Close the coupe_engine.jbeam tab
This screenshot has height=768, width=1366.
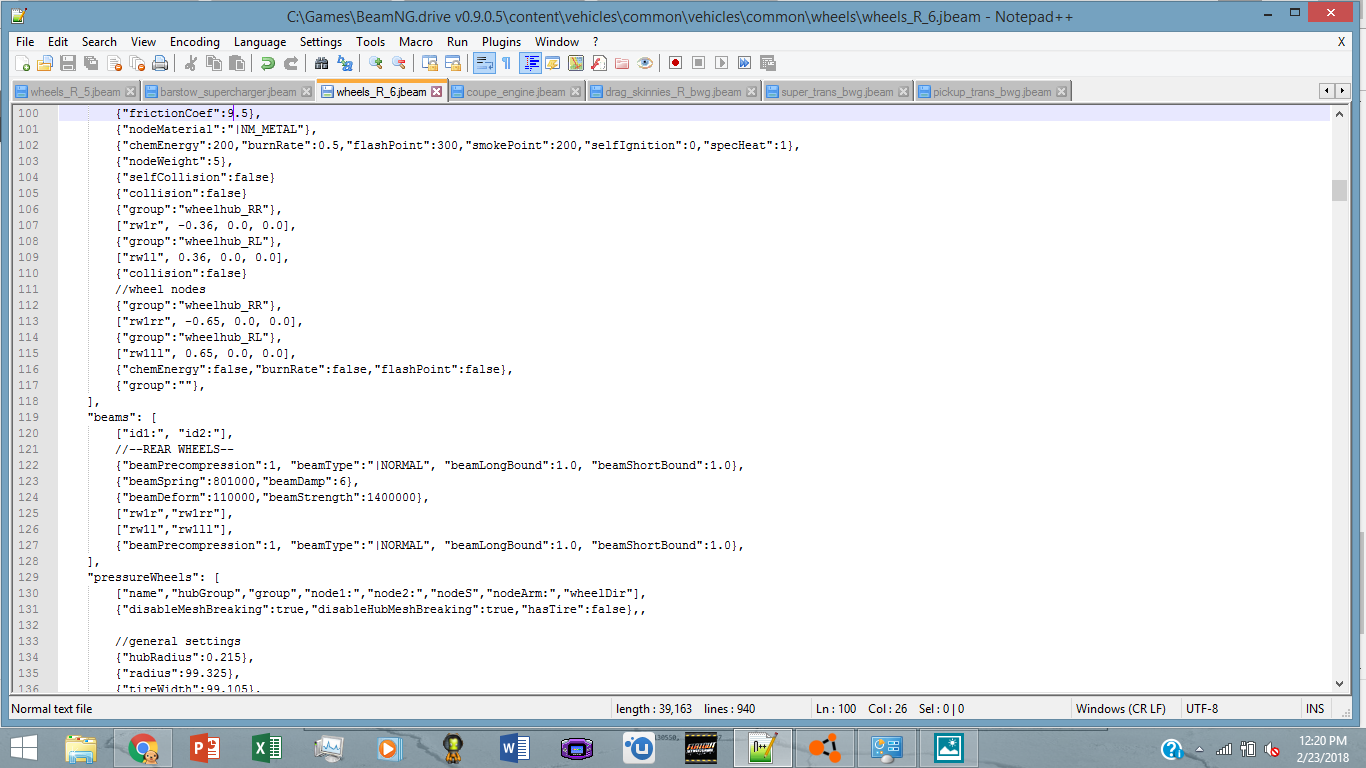pos(576,92)
